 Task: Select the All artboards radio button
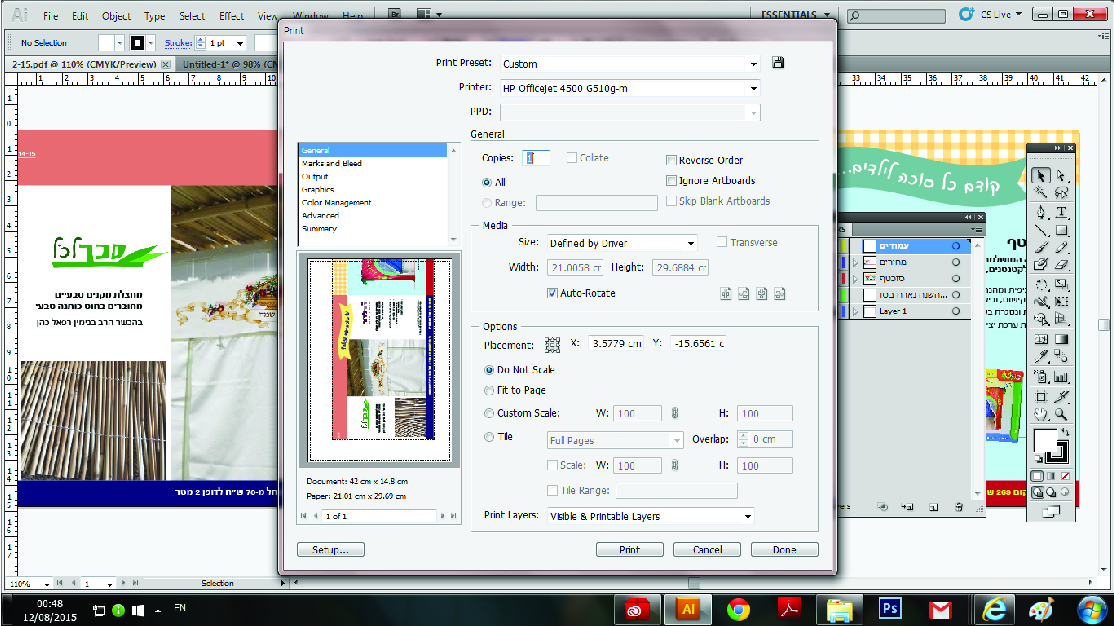coord(487,183)
